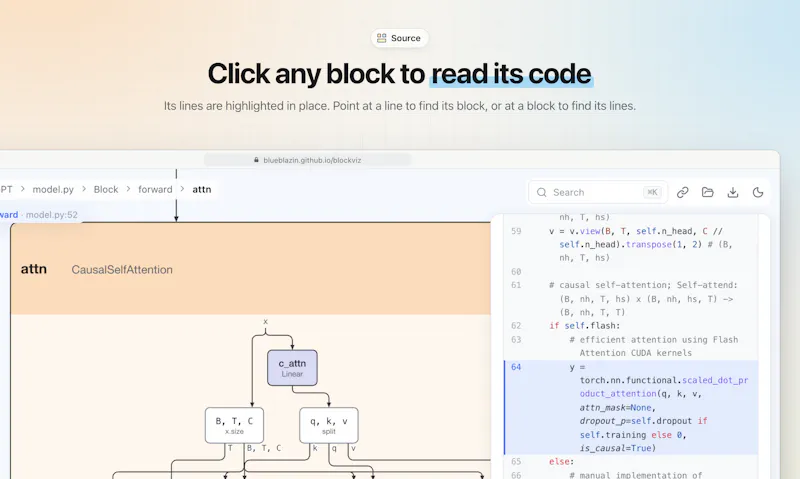Click chevron between forward and attn
Viewport: 800px width, 479px height.
pos(182,189)
